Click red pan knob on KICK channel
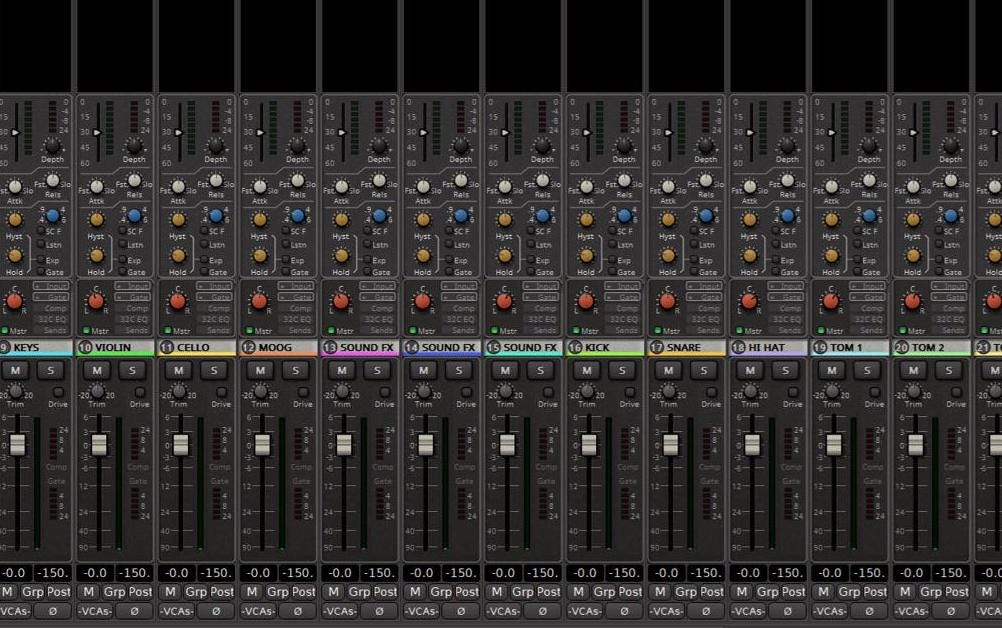Viewport: 1002px width, 628px height. pyautogui.click(x=586, y=301)
